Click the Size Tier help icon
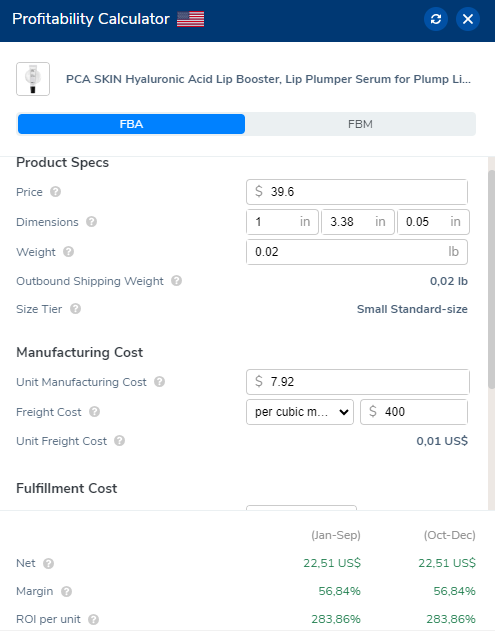495x631 pixels. [x=75, y=309]
